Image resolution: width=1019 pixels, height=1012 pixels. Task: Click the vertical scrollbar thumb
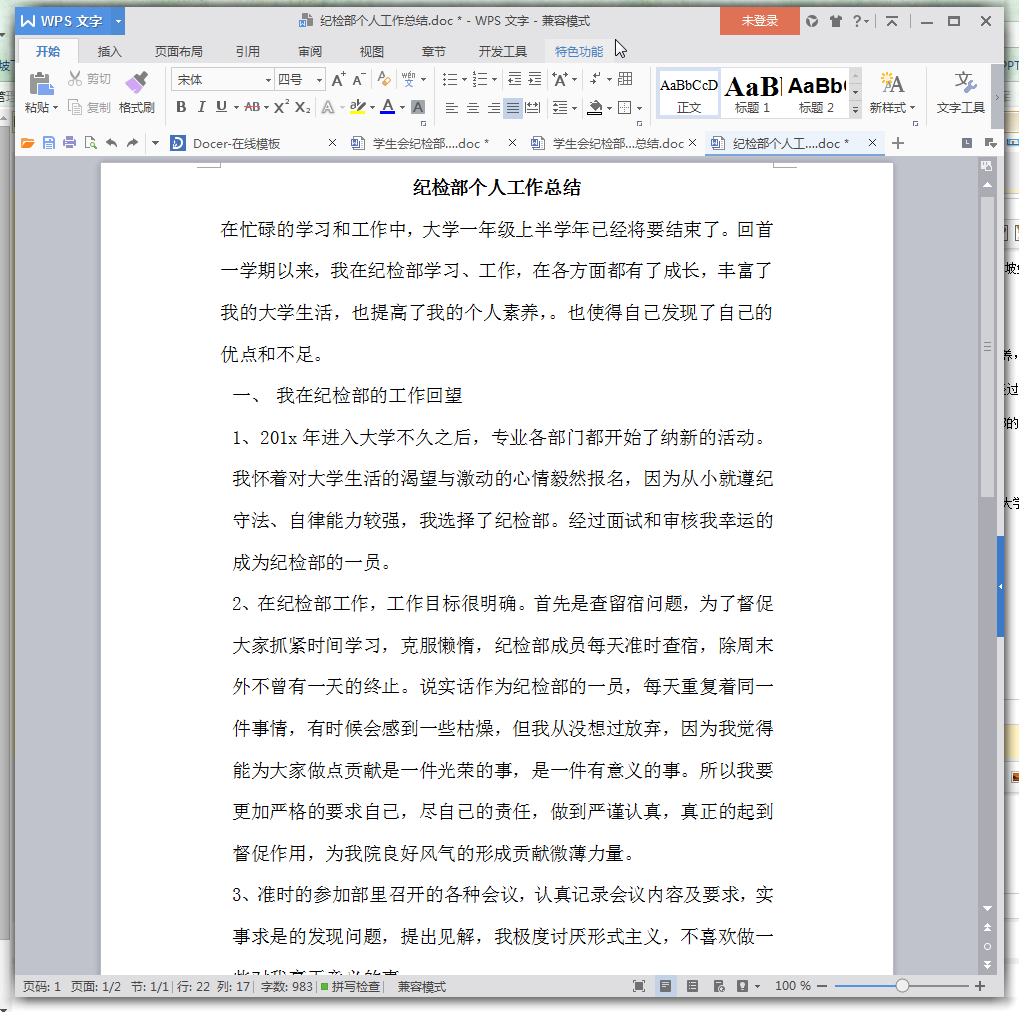(987, 346)
